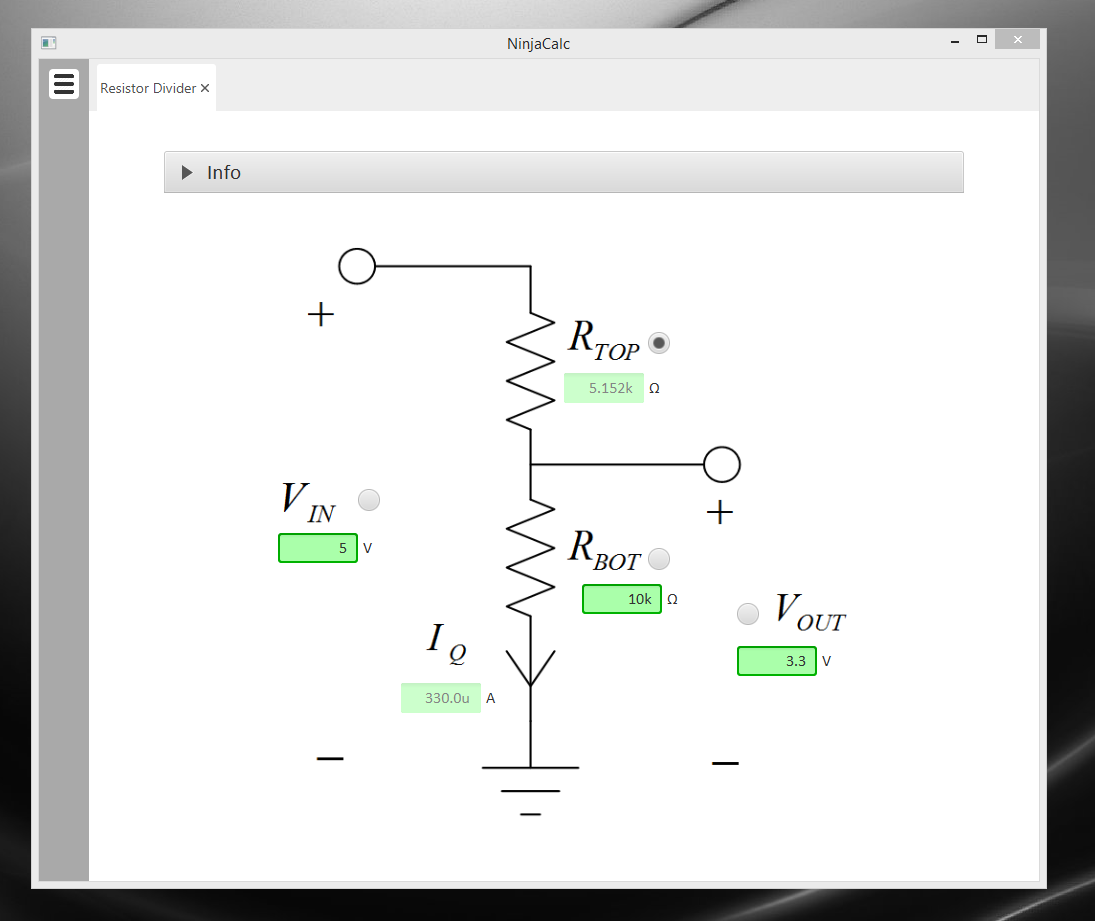
Task: Click the NinjaCalc app icon in title bar
Action: pos(48,43)
